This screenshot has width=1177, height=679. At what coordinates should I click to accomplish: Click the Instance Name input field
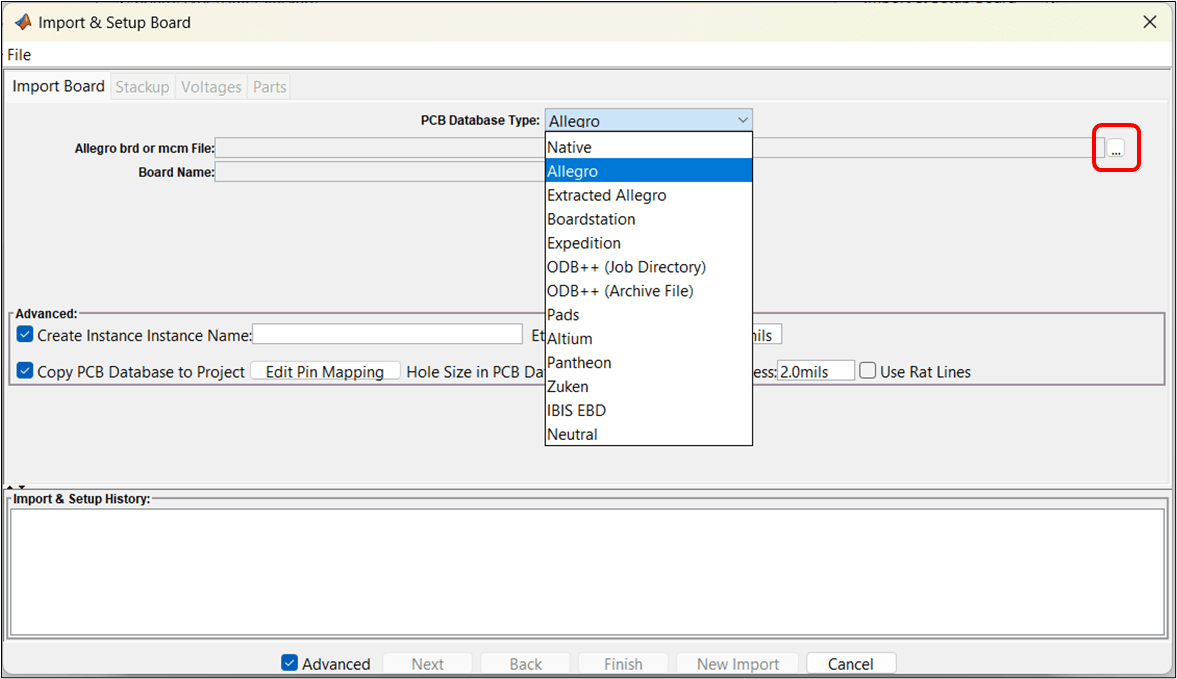coord(387,335)
